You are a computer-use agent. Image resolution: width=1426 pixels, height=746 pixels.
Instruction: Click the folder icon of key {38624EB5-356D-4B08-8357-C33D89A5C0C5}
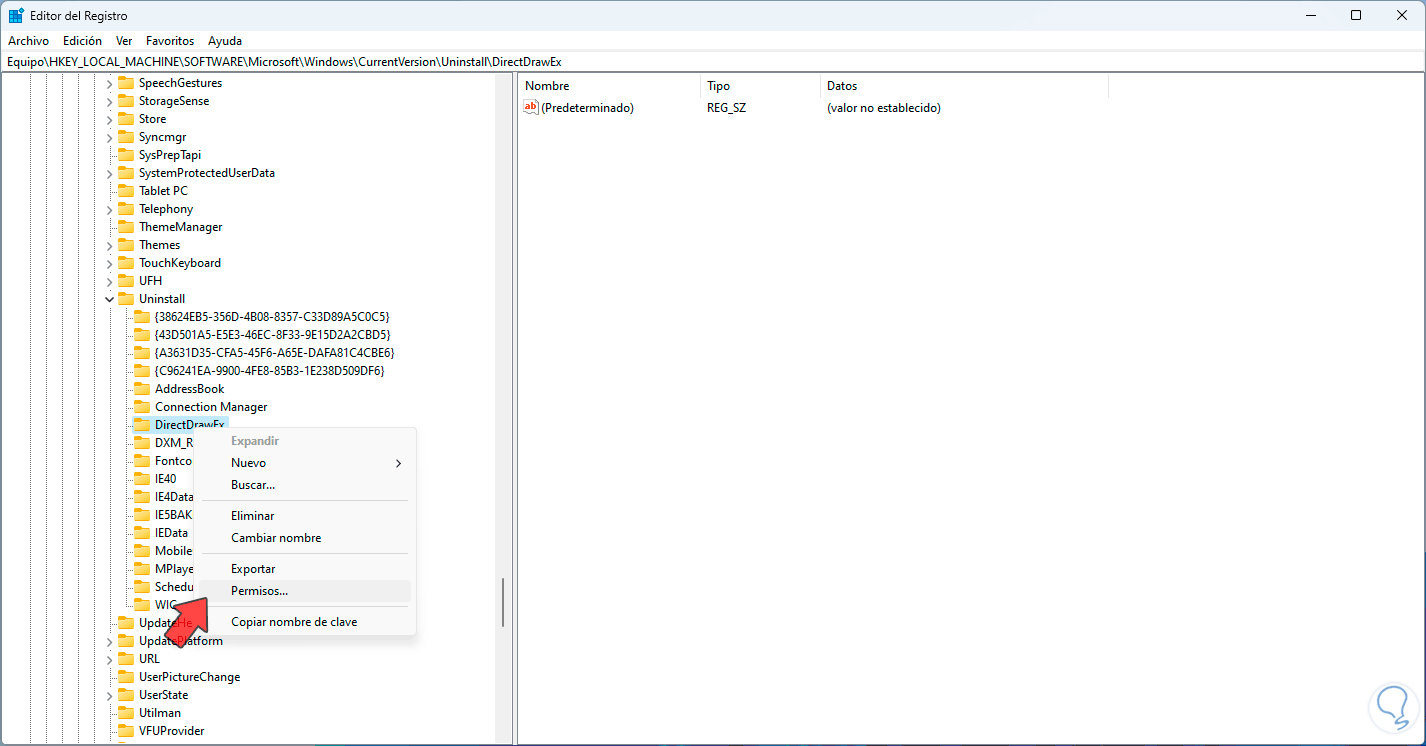point(142,317)
